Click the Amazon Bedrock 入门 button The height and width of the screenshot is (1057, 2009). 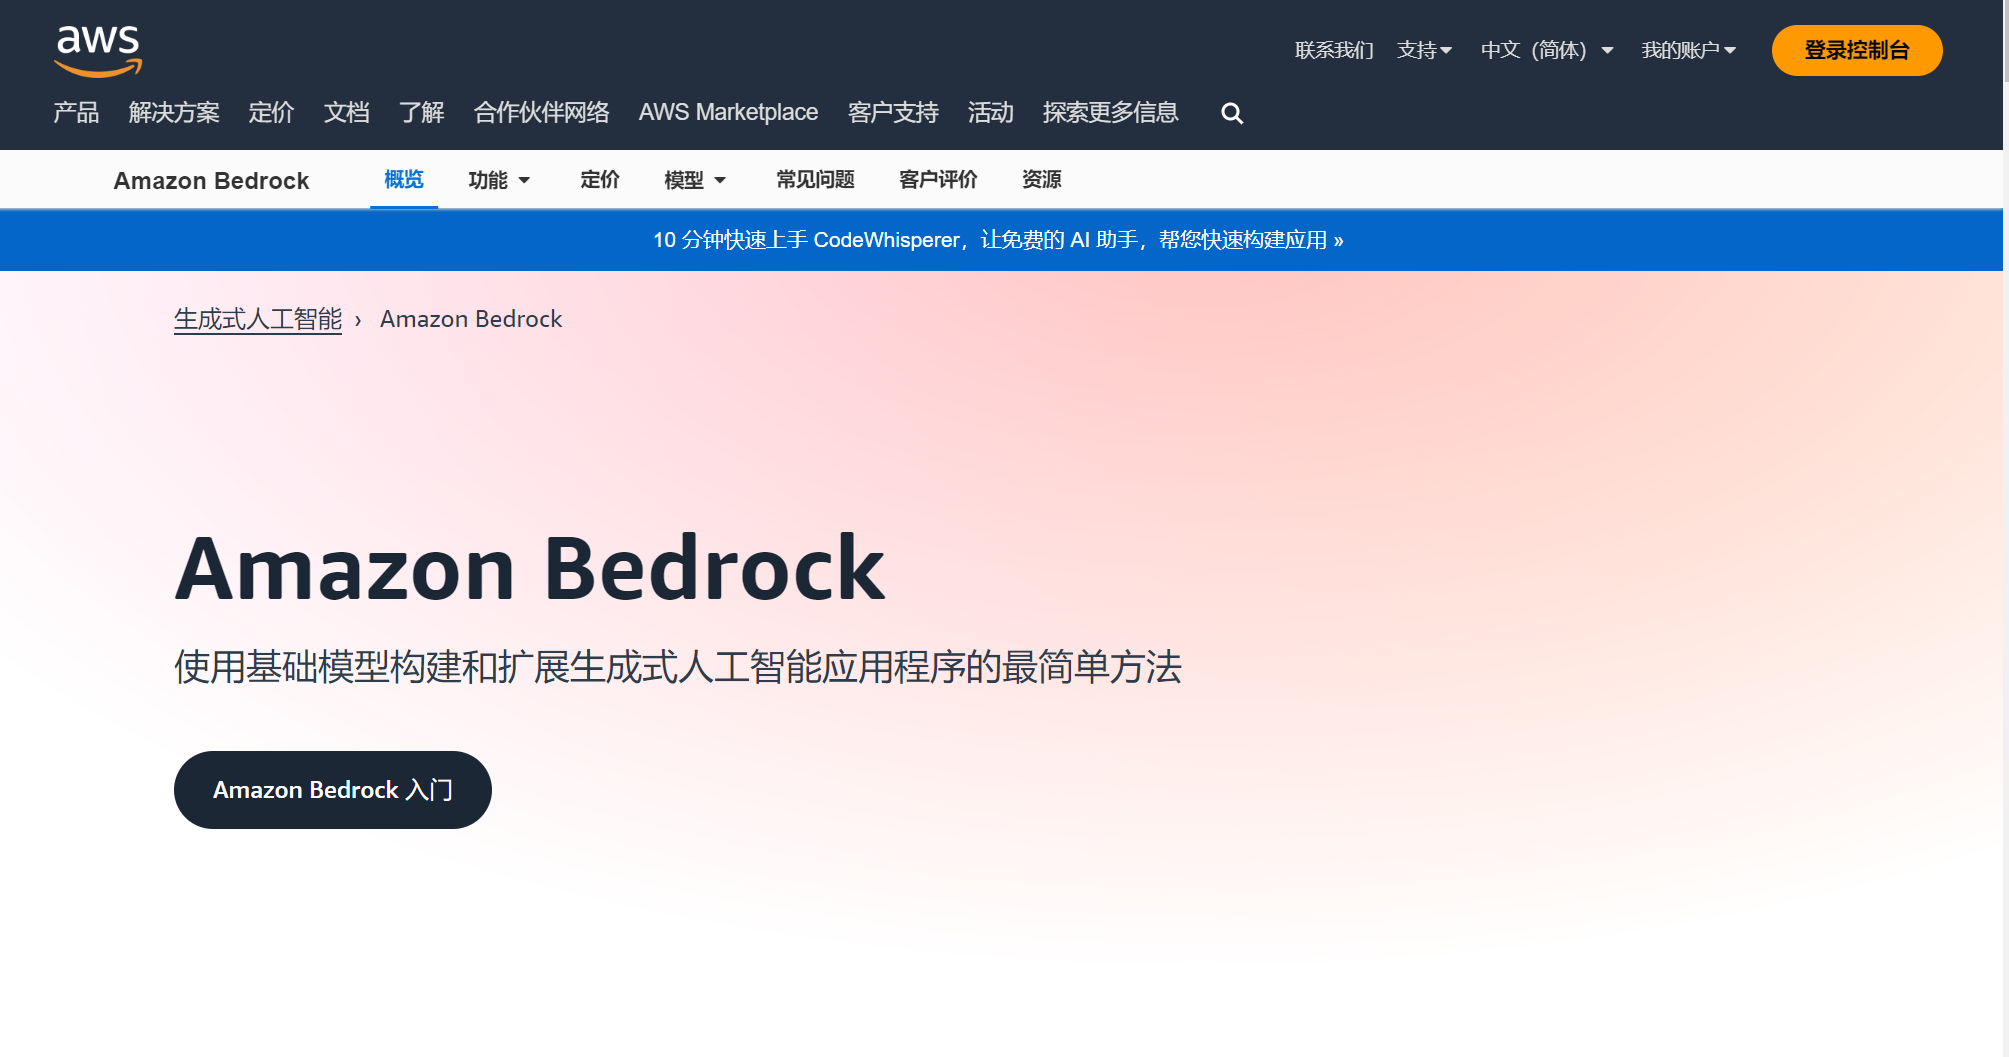point(333,790)
